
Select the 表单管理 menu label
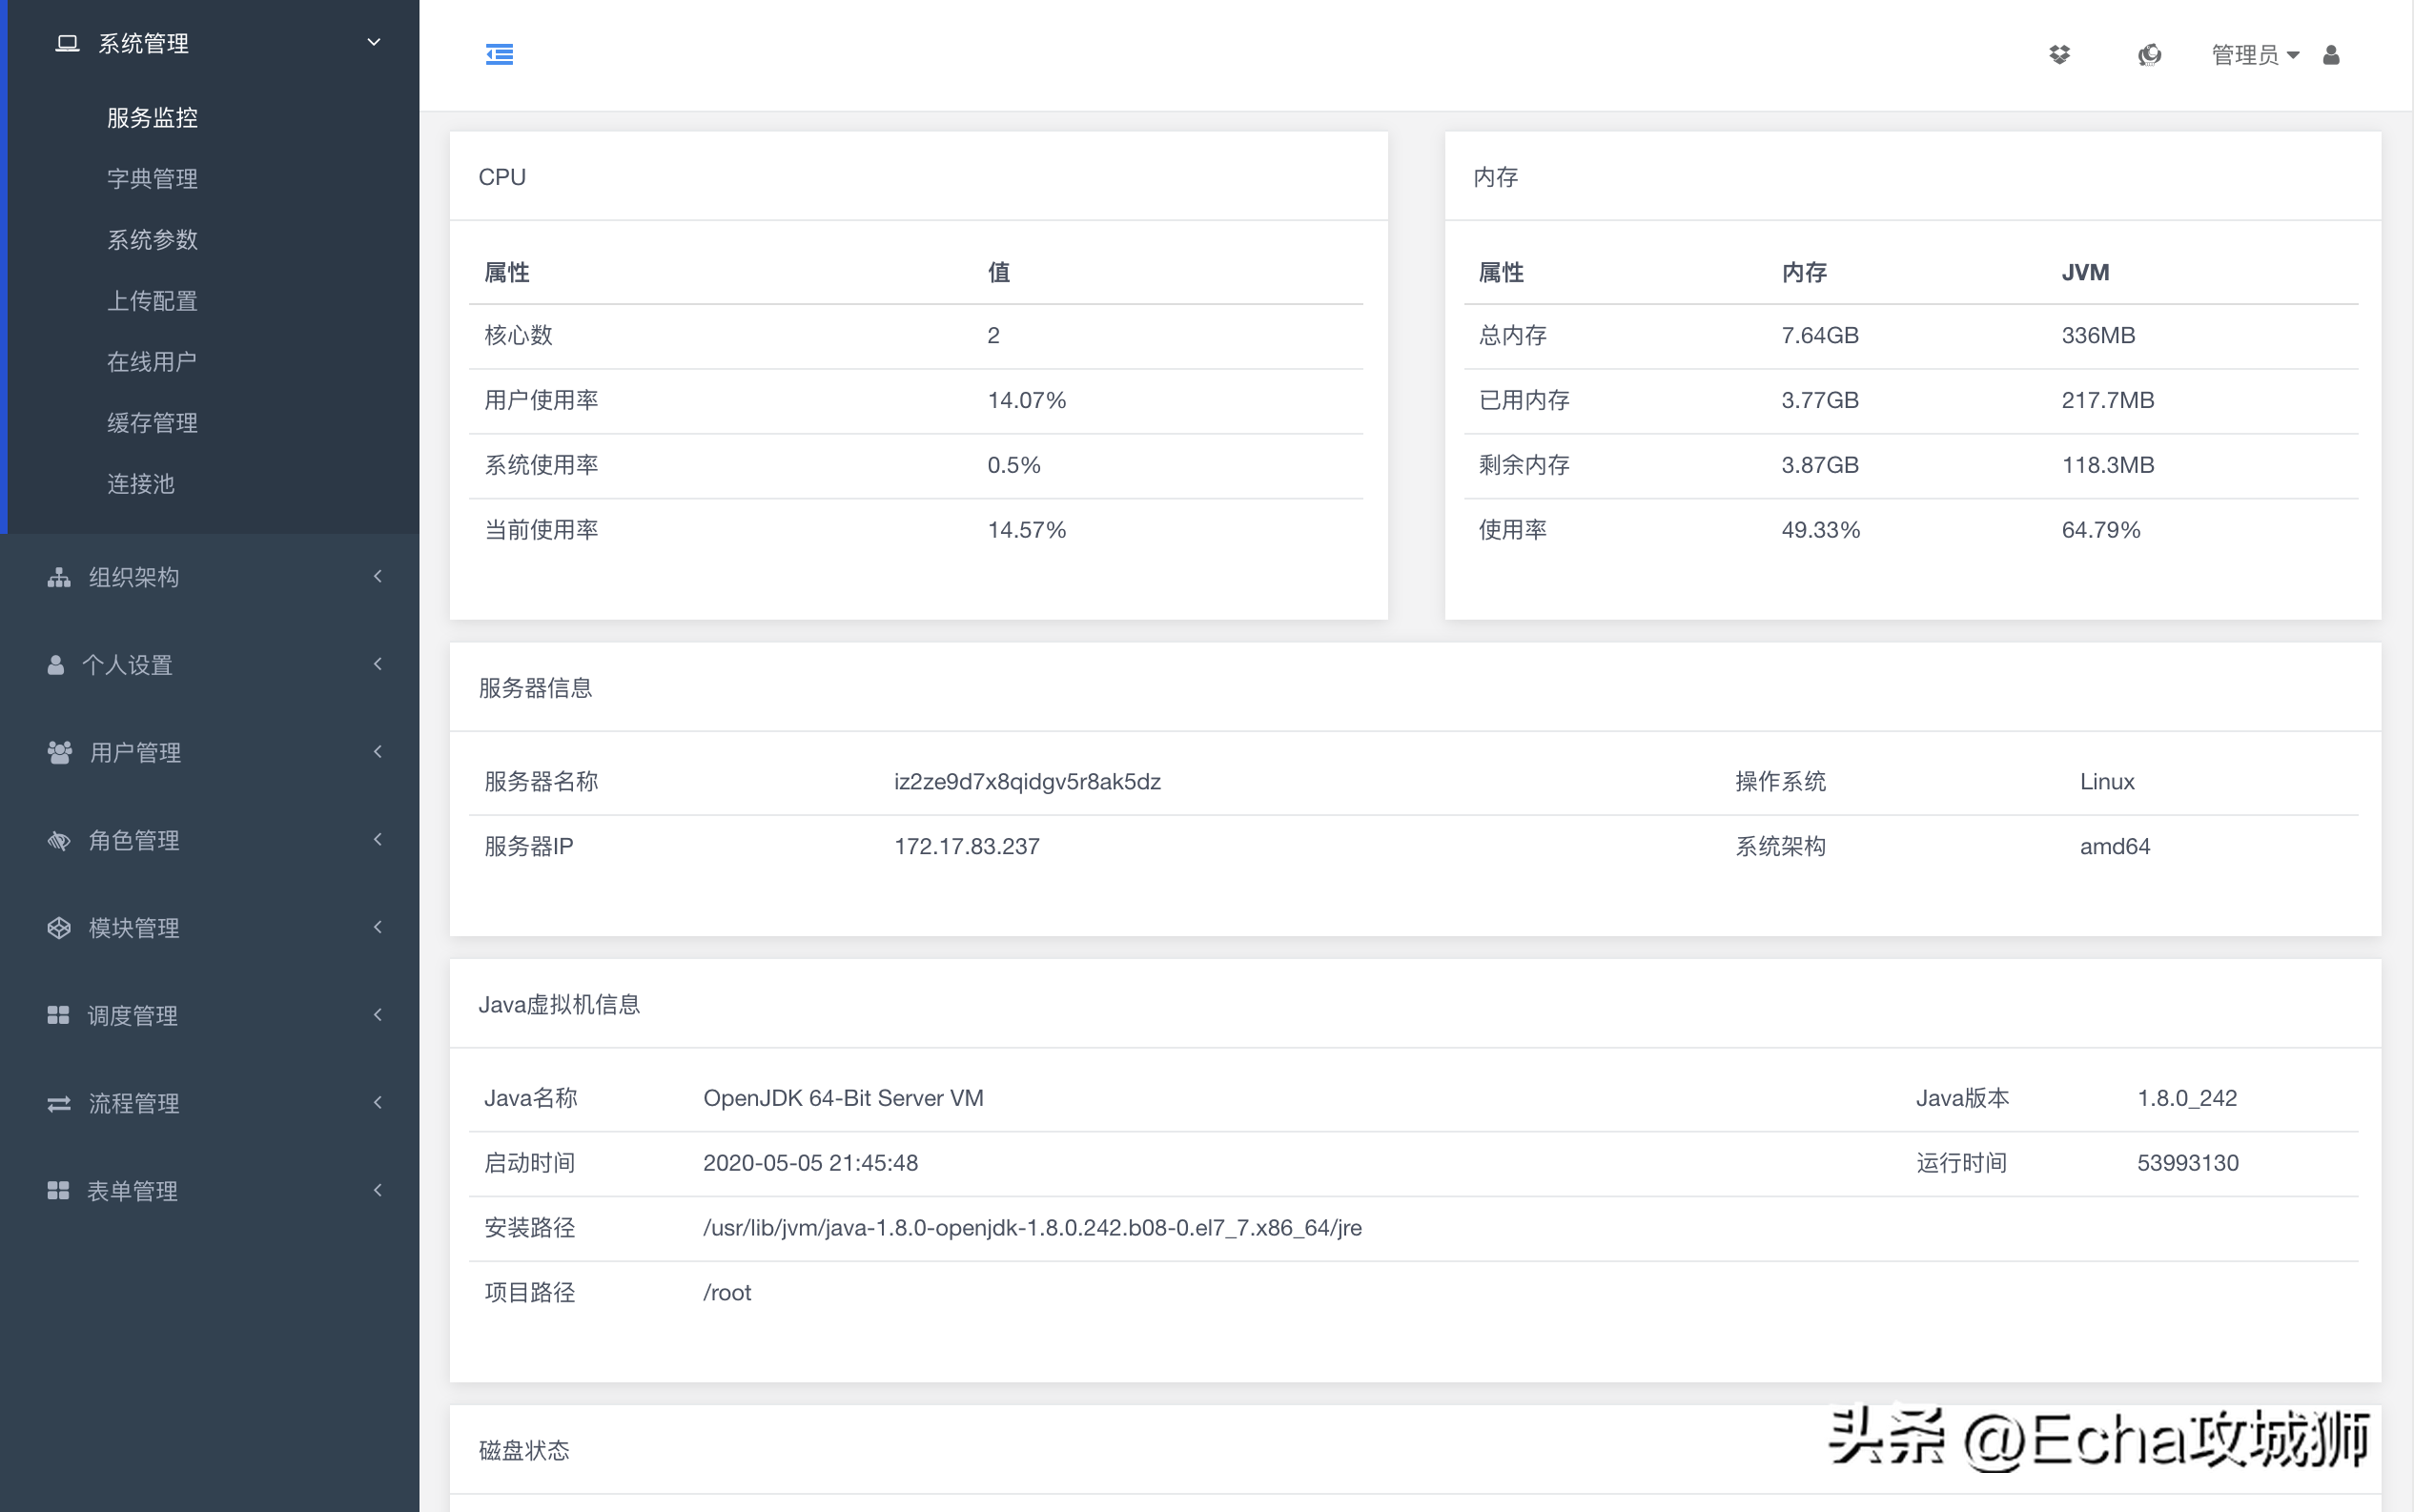click(x=132, y=1190)
